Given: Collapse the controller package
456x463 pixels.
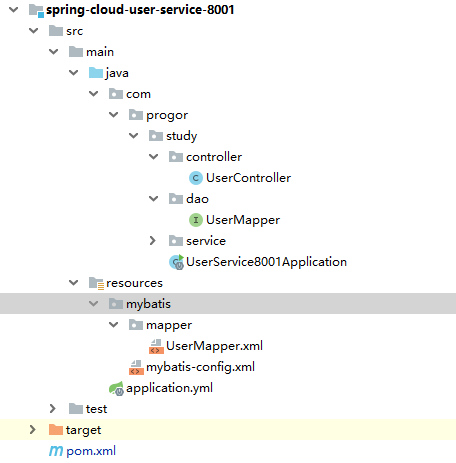Looking at the screenshot, I should 153,157.
